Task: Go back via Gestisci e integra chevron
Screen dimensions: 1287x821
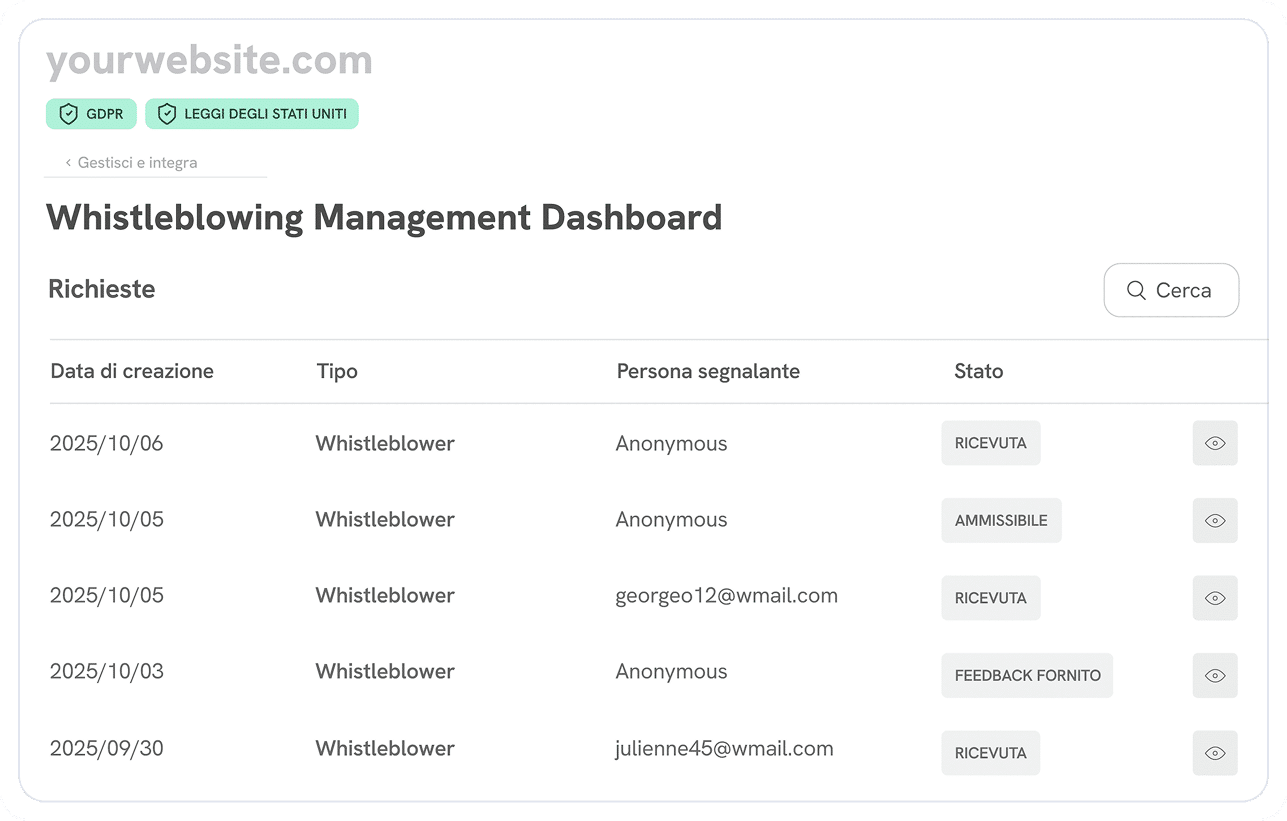Action: [68, 162]
